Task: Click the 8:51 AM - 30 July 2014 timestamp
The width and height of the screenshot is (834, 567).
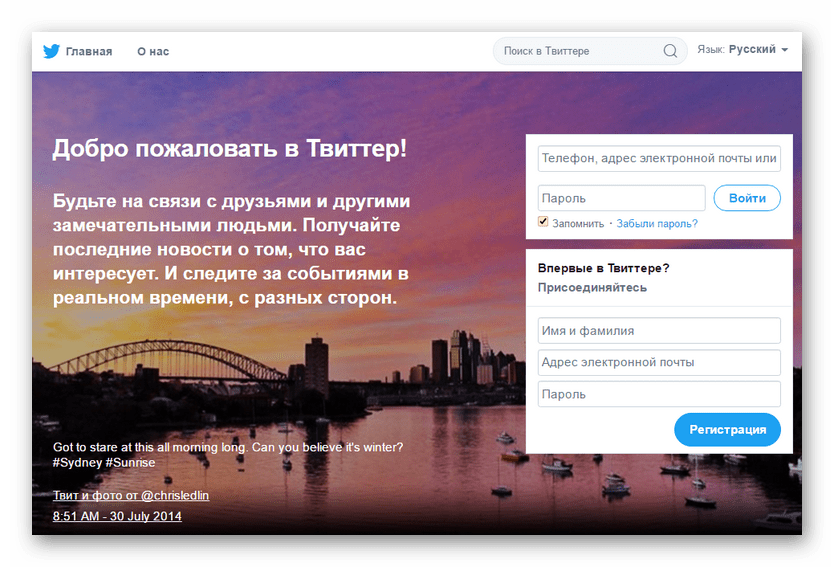Action: (117, 517)
